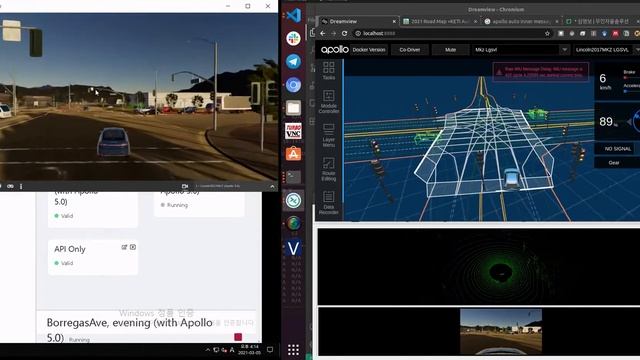Bookmark this page with the star icon
The width and height of the screenshot is (640, 360).
tap(547, 33)
